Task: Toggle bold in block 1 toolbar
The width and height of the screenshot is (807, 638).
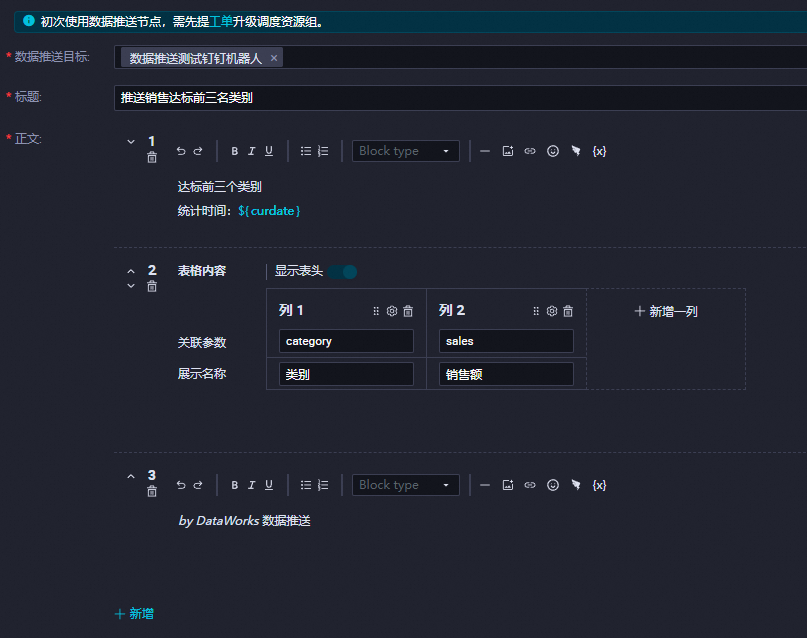Action: pos(234,151)
